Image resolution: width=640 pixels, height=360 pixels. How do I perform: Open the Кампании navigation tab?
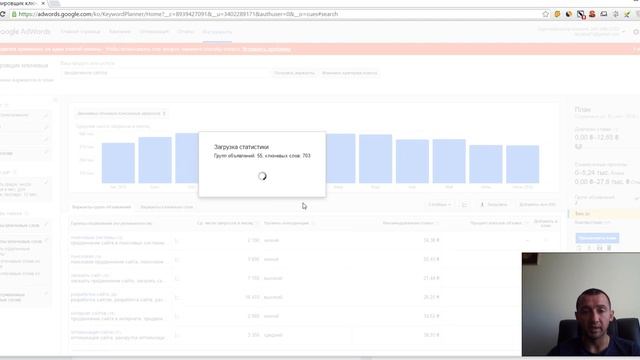pos(120,31)
